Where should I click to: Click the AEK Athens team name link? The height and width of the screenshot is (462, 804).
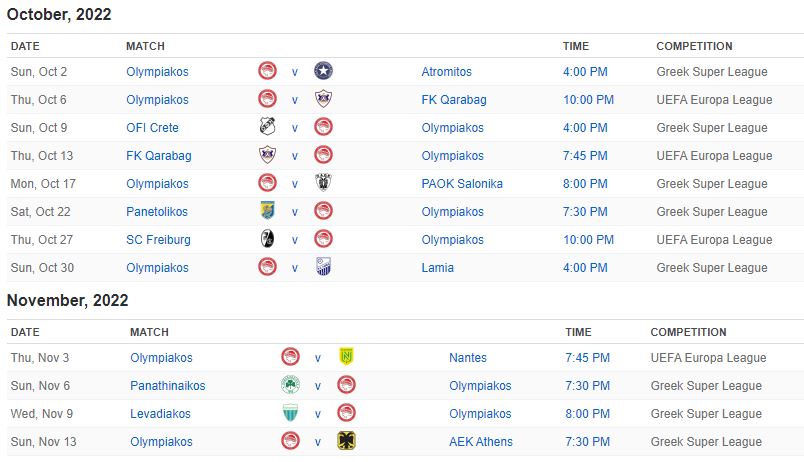click(x=480, y=442)
